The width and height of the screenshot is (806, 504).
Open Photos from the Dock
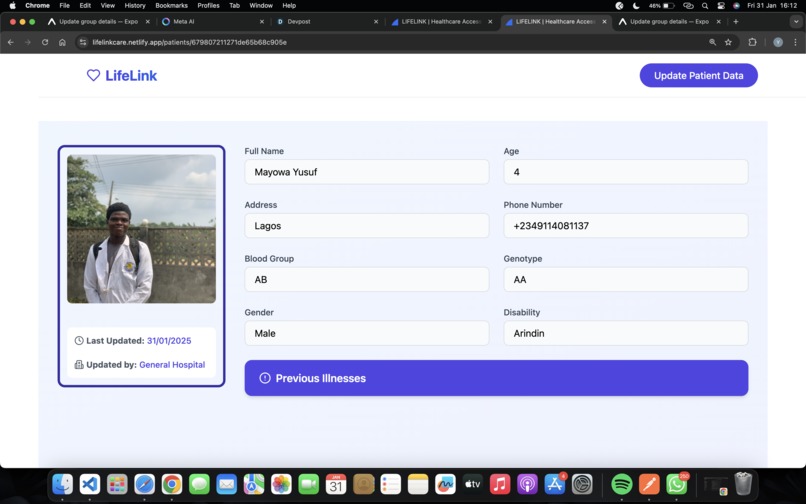(281, 484)
